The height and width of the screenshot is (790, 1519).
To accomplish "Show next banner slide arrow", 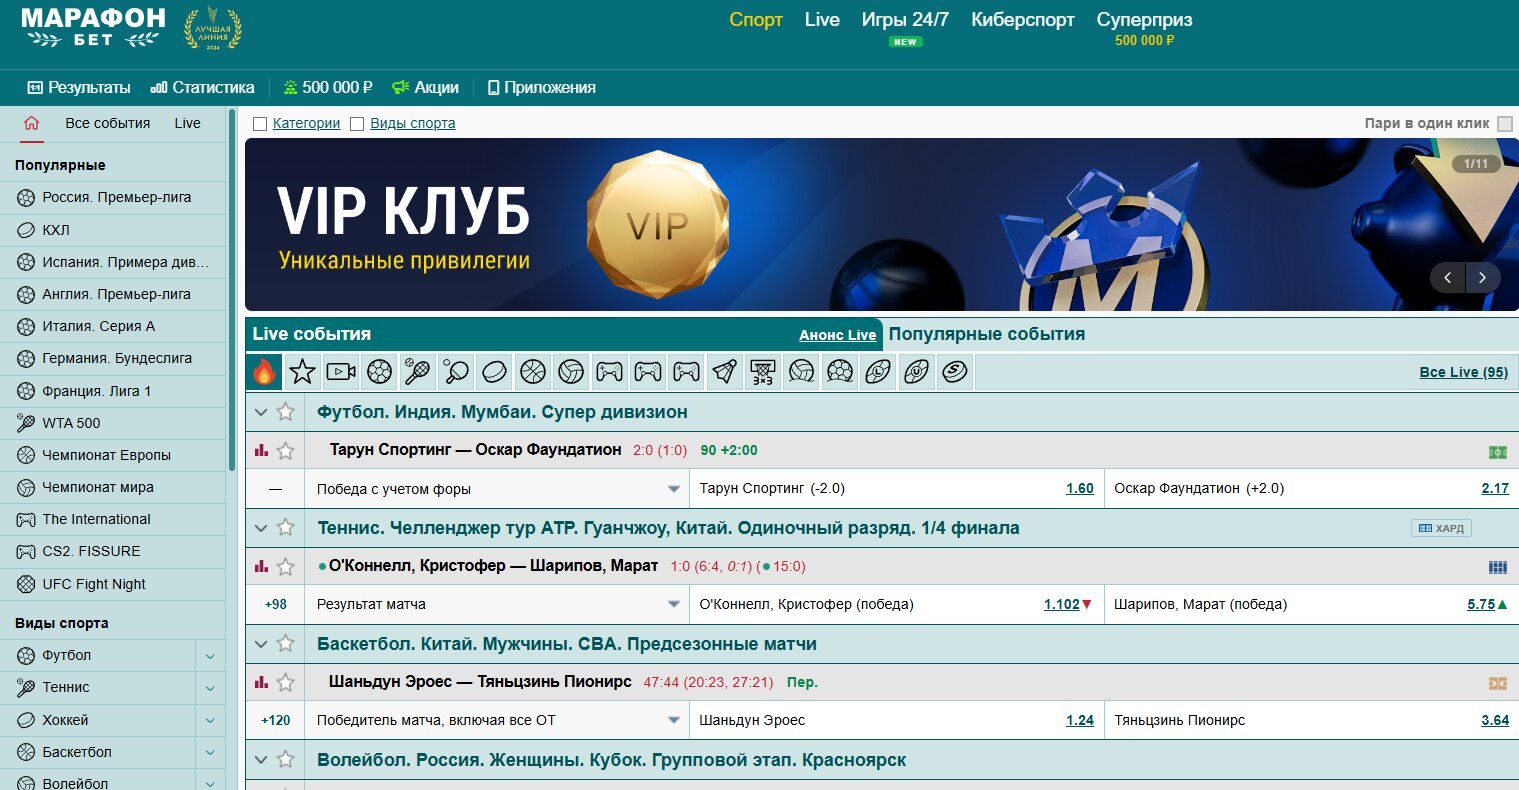I will pos(1483,278).
